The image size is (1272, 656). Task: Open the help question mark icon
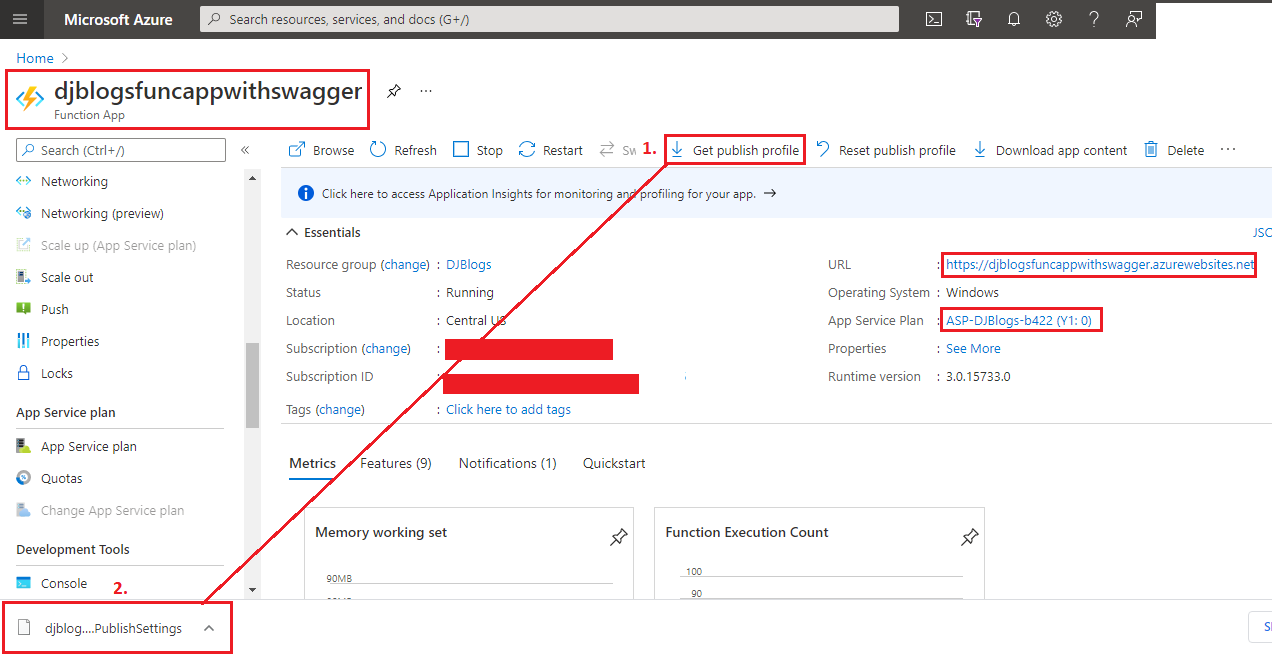point(1094,19)
